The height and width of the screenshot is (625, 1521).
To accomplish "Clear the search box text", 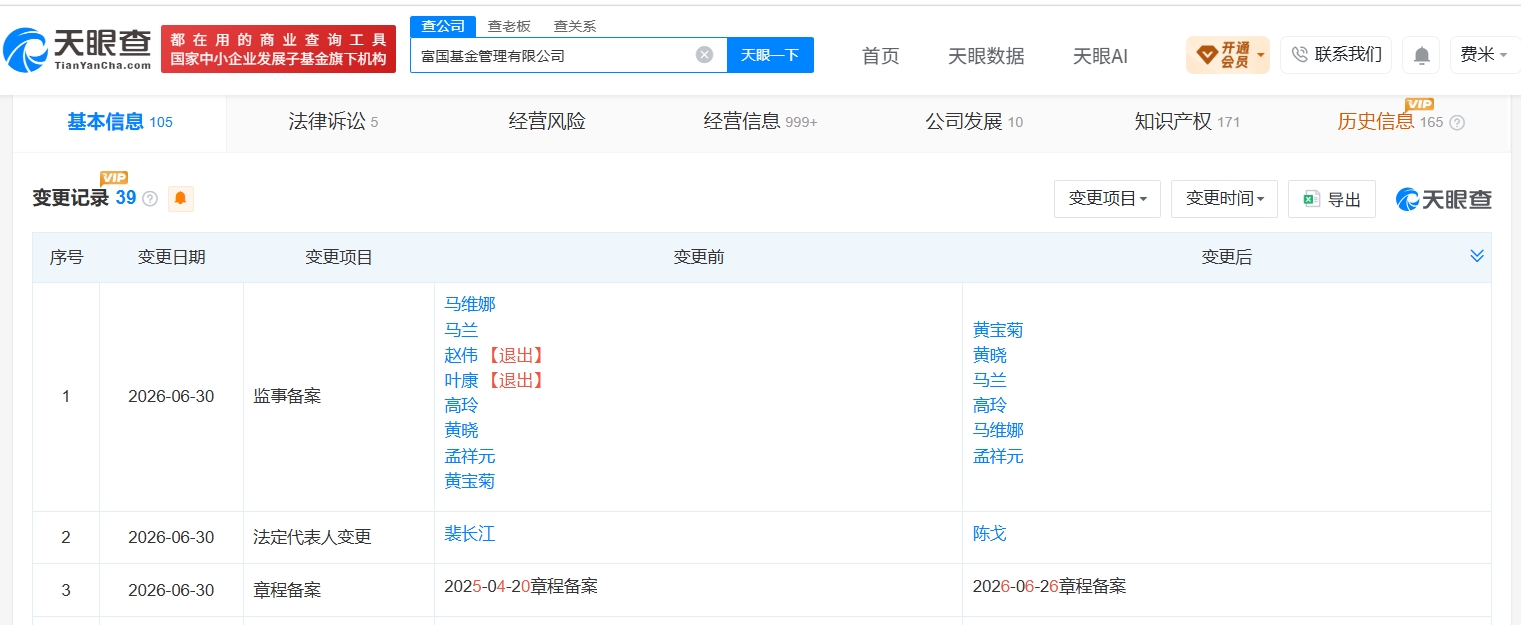I will point(704,55).
